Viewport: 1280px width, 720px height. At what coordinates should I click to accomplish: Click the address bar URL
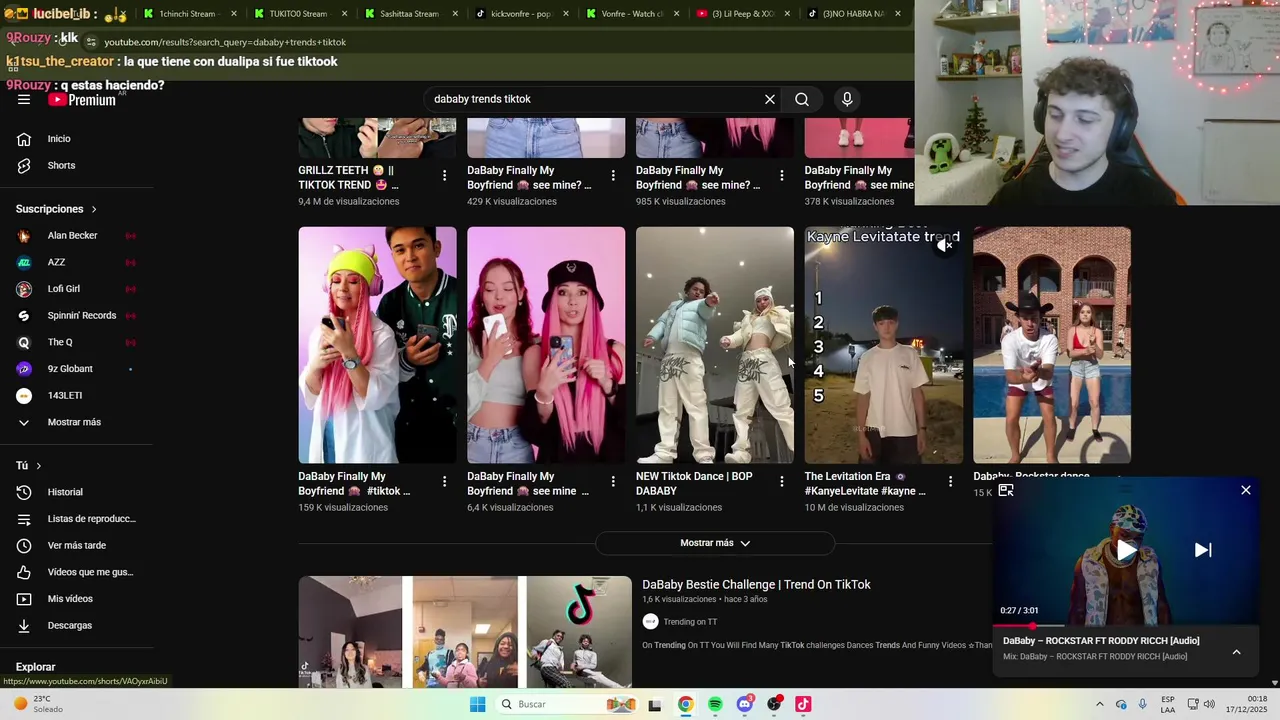[225, 43]
